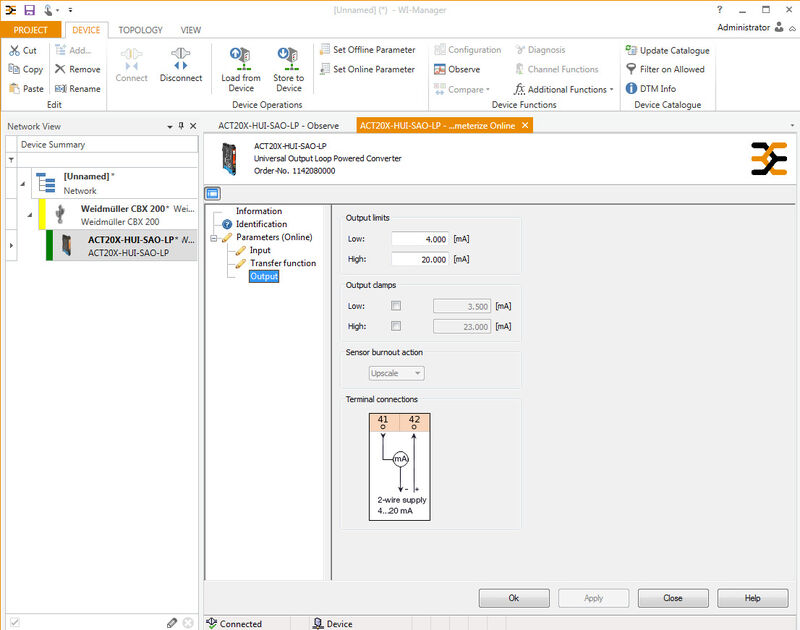Click Update Catalogue icon

tap(631, 51)
